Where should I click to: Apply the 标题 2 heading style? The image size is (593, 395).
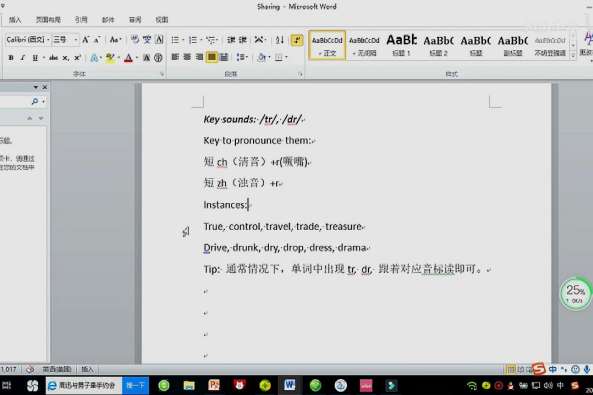pyautogui.click(x=439, y=45)
